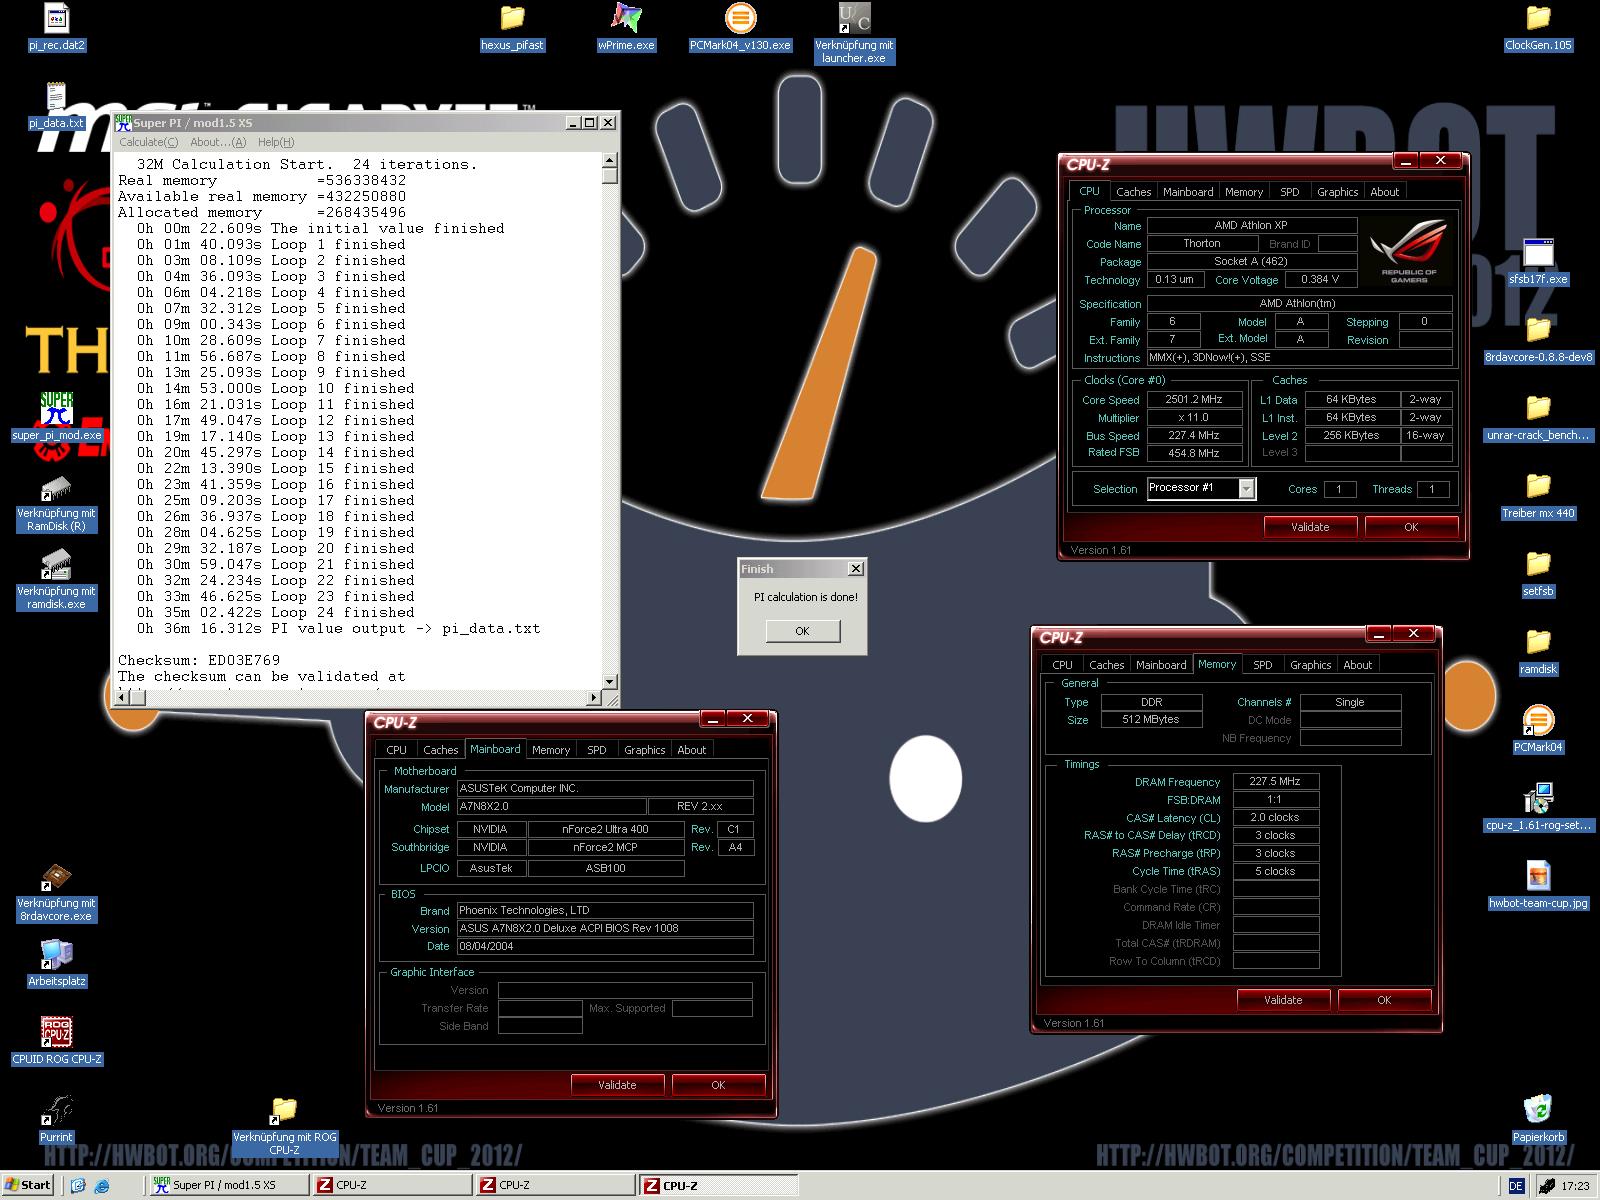1600x1200 pixels.
Task: Click Checksum: ED03E769 line in Super PI
Action: [199, 660]
